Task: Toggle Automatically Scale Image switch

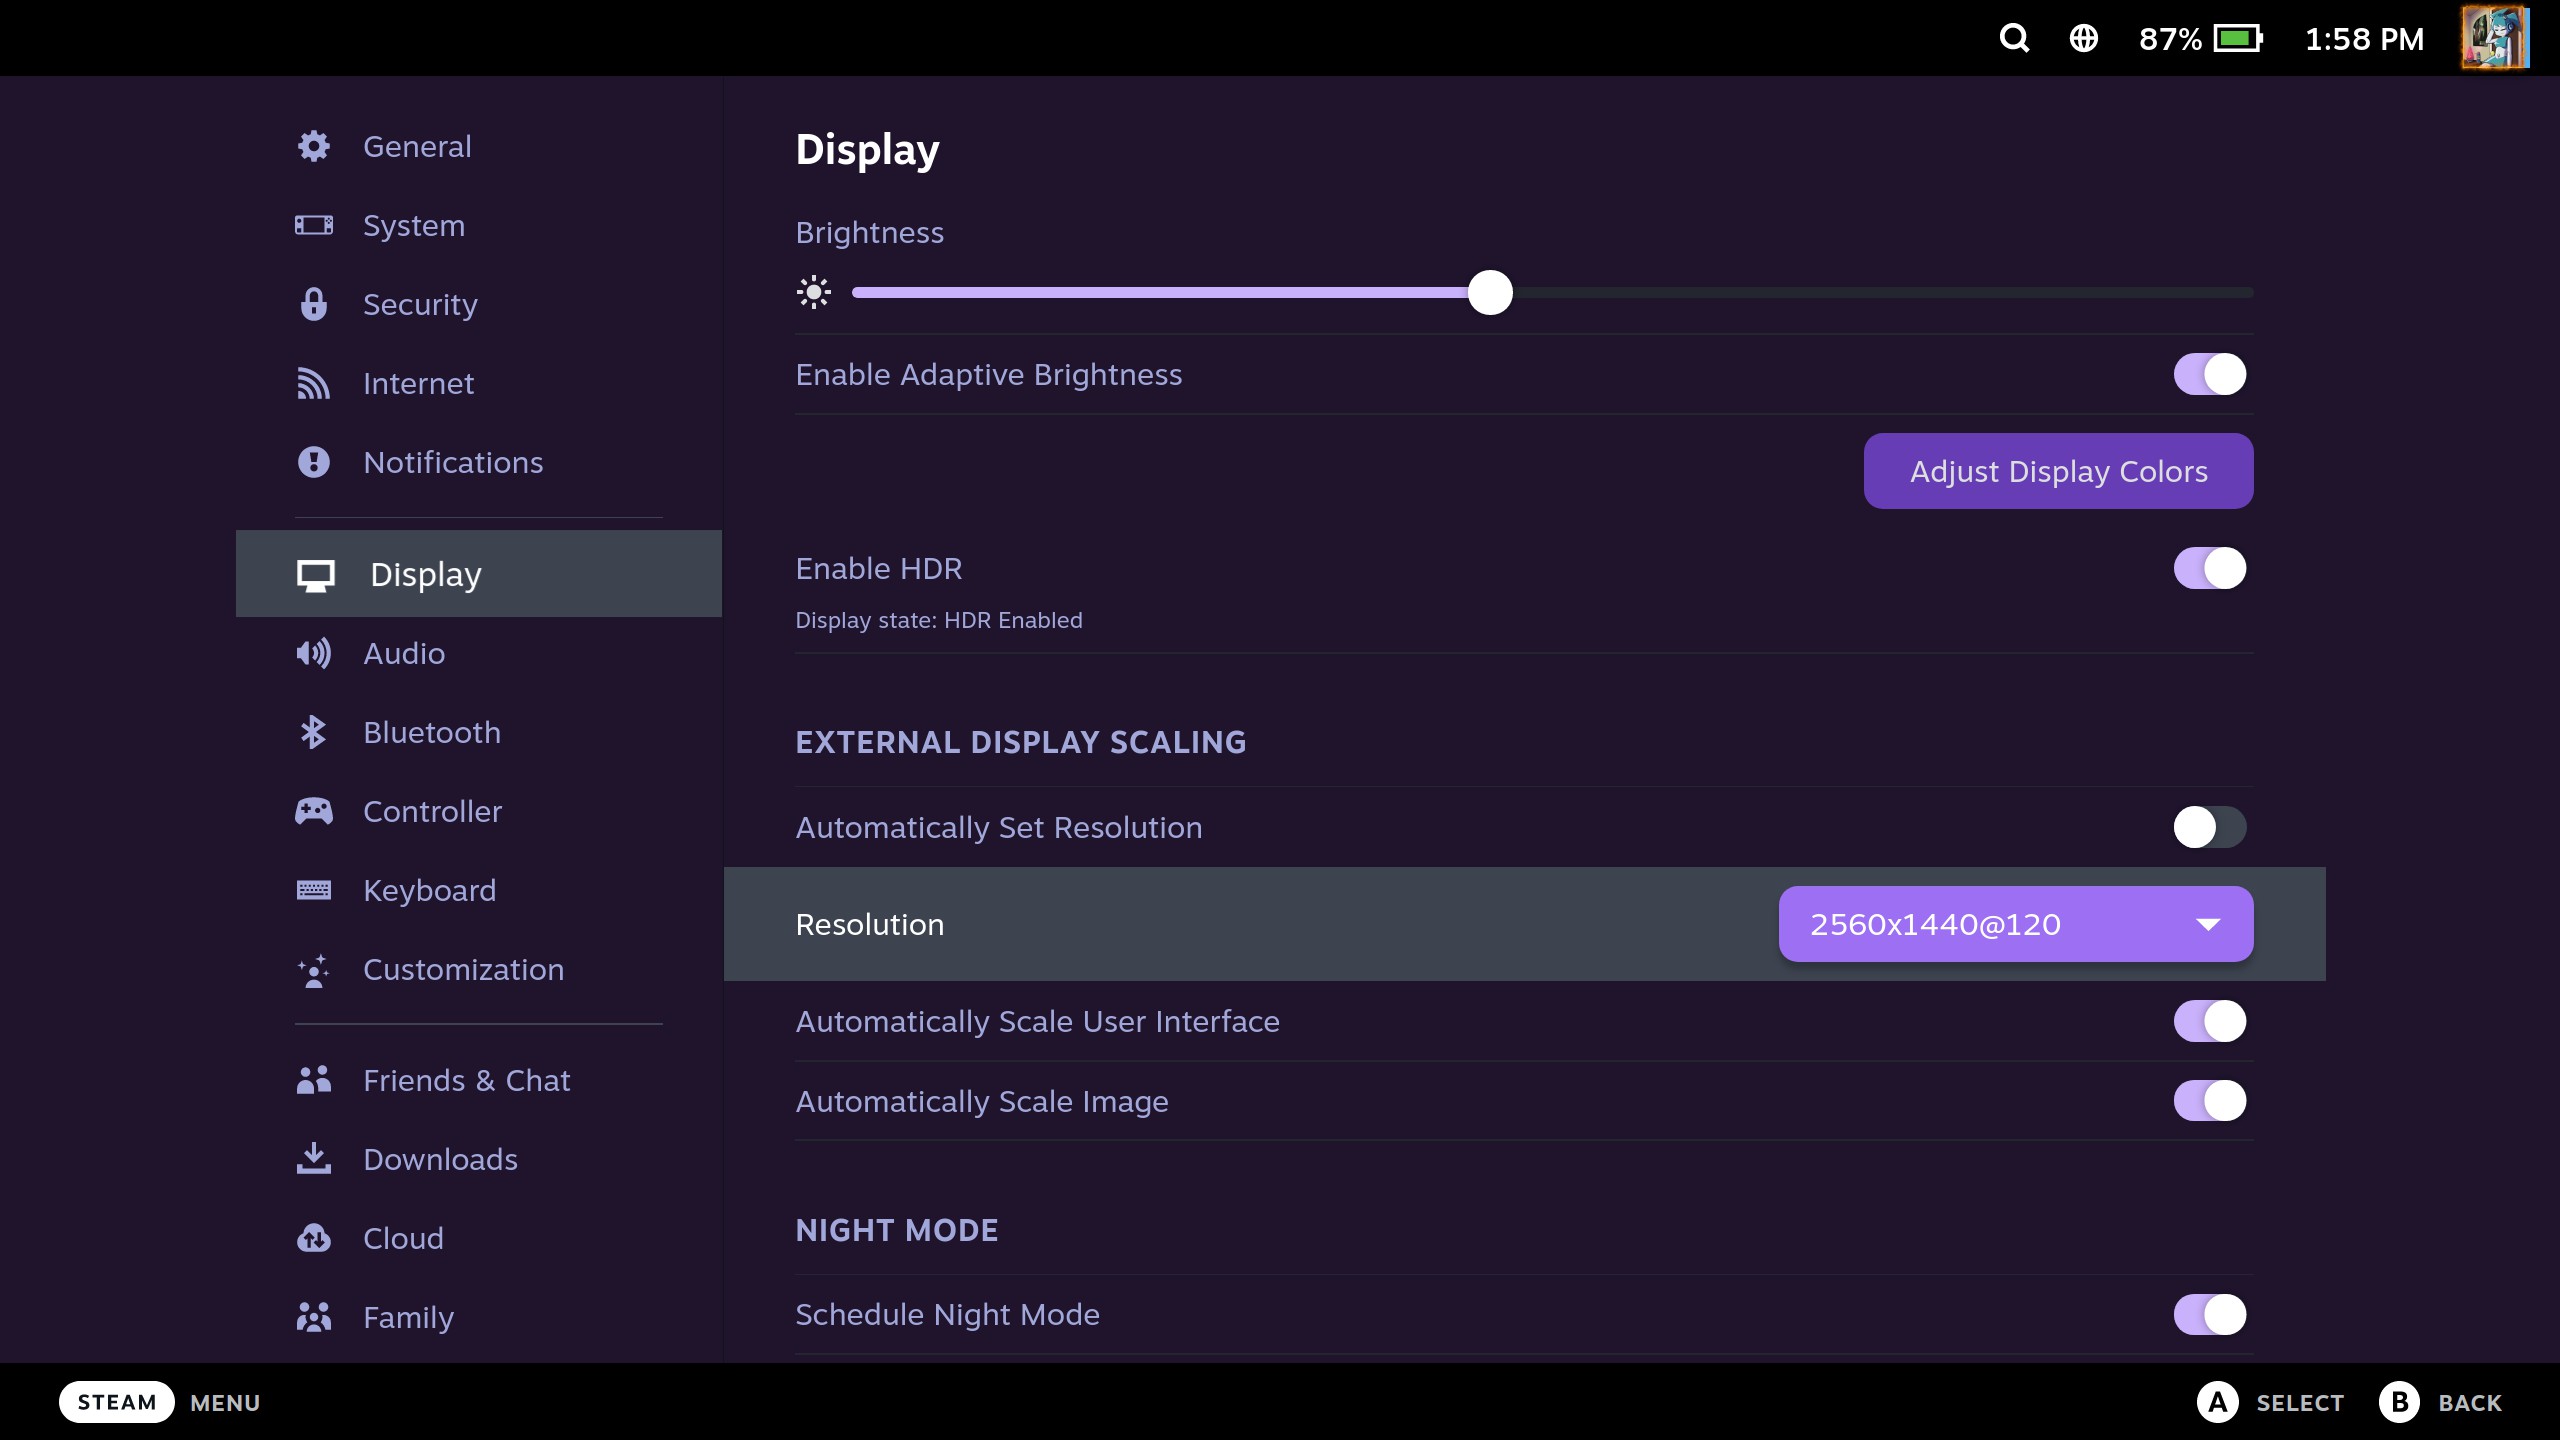Action: click(2210, 1100)
